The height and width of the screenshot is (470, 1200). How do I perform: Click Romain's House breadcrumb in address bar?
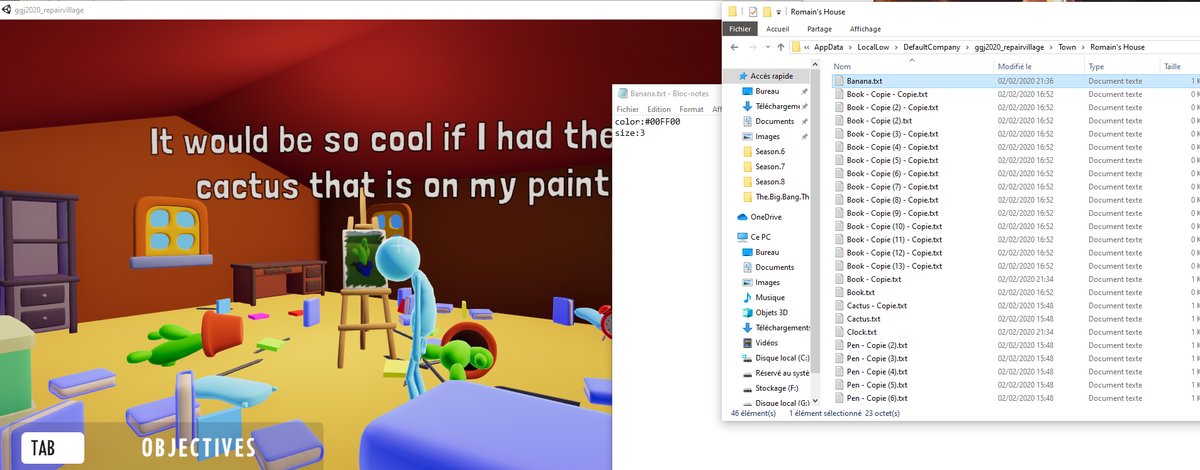pos(1117,47)
